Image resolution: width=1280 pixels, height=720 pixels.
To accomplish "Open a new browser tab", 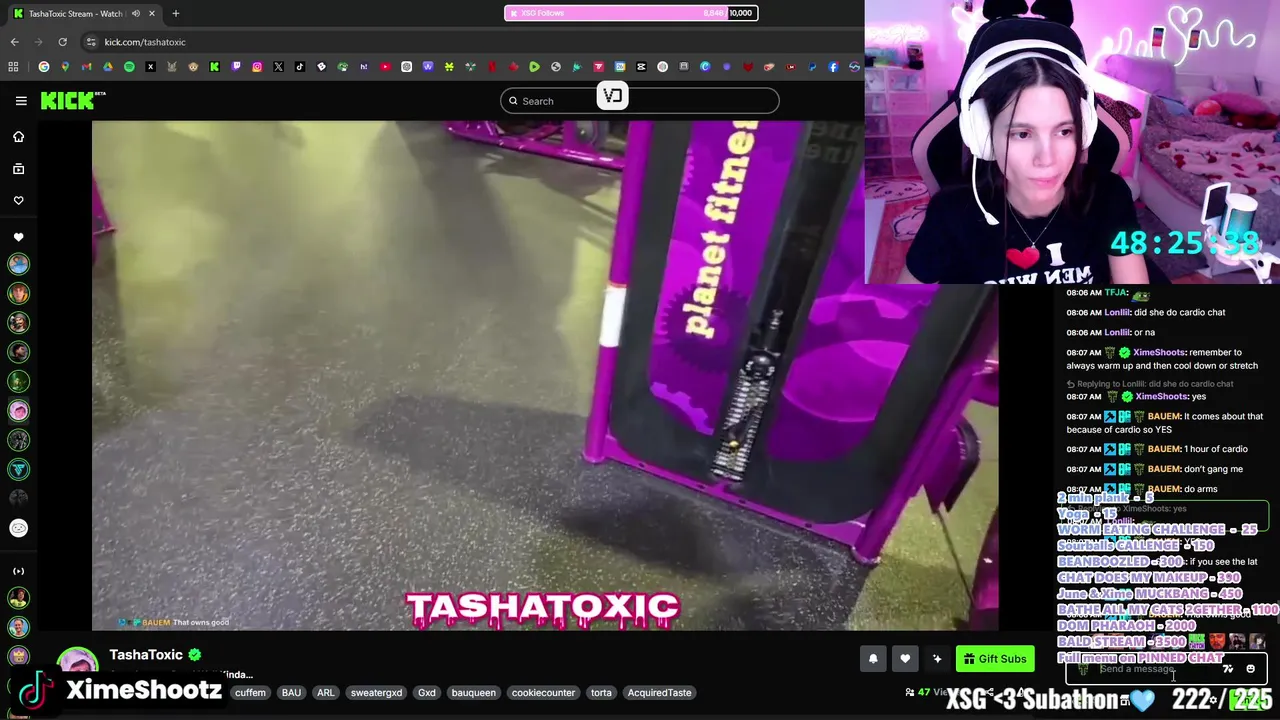I will pos(176,13).
